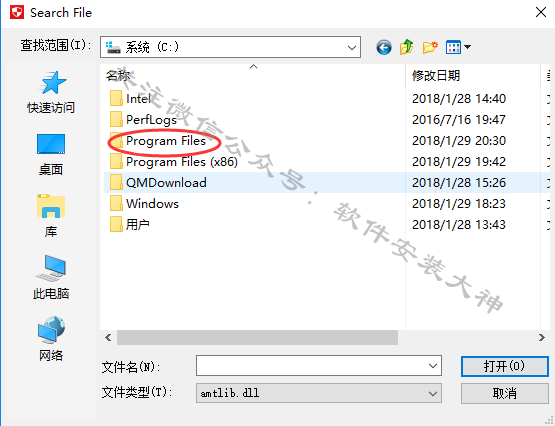Select Quick Access (快速访问) in sidebar

point(51,92)
